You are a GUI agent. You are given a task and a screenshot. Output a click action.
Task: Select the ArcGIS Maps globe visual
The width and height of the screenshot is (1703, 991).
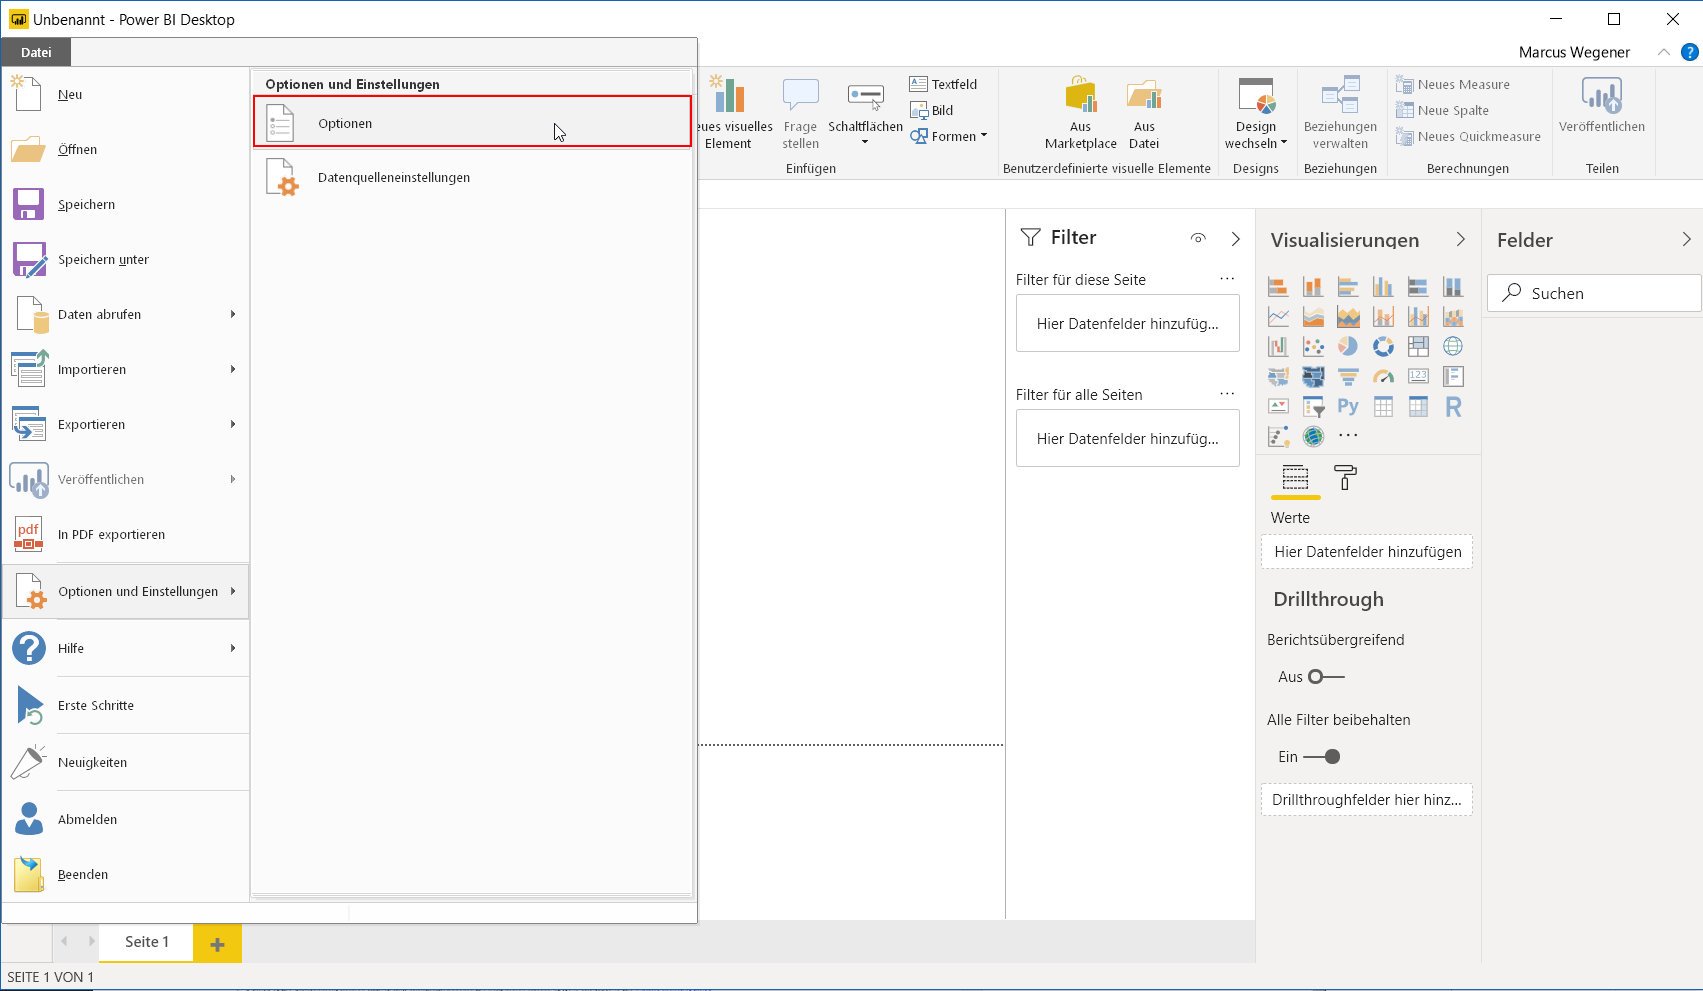(1313, 436)
